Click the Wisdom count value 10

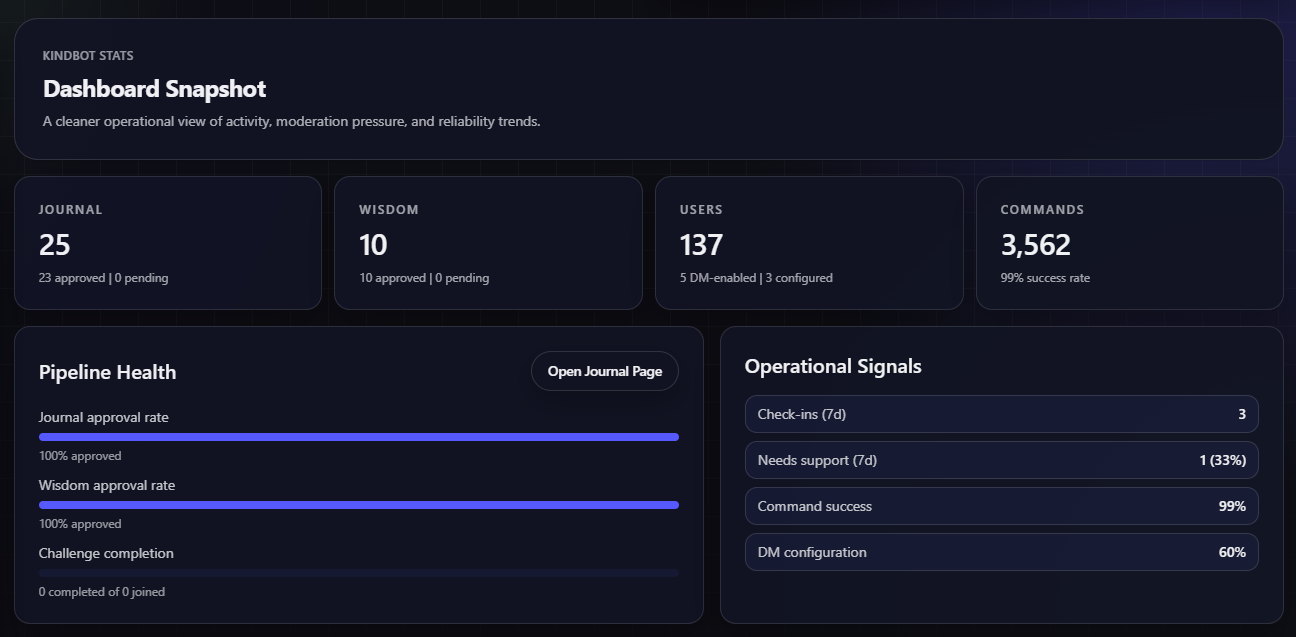pyautogui.click(x=373, y=245)
